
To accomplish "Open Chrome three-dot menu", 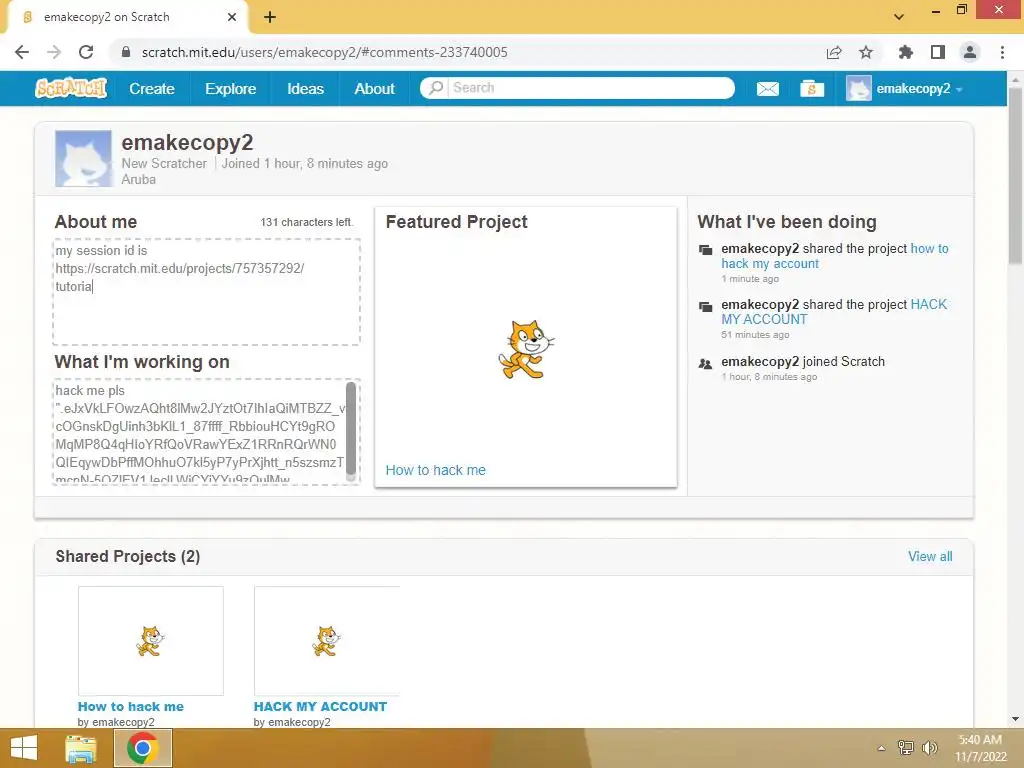I will 1002,52.
